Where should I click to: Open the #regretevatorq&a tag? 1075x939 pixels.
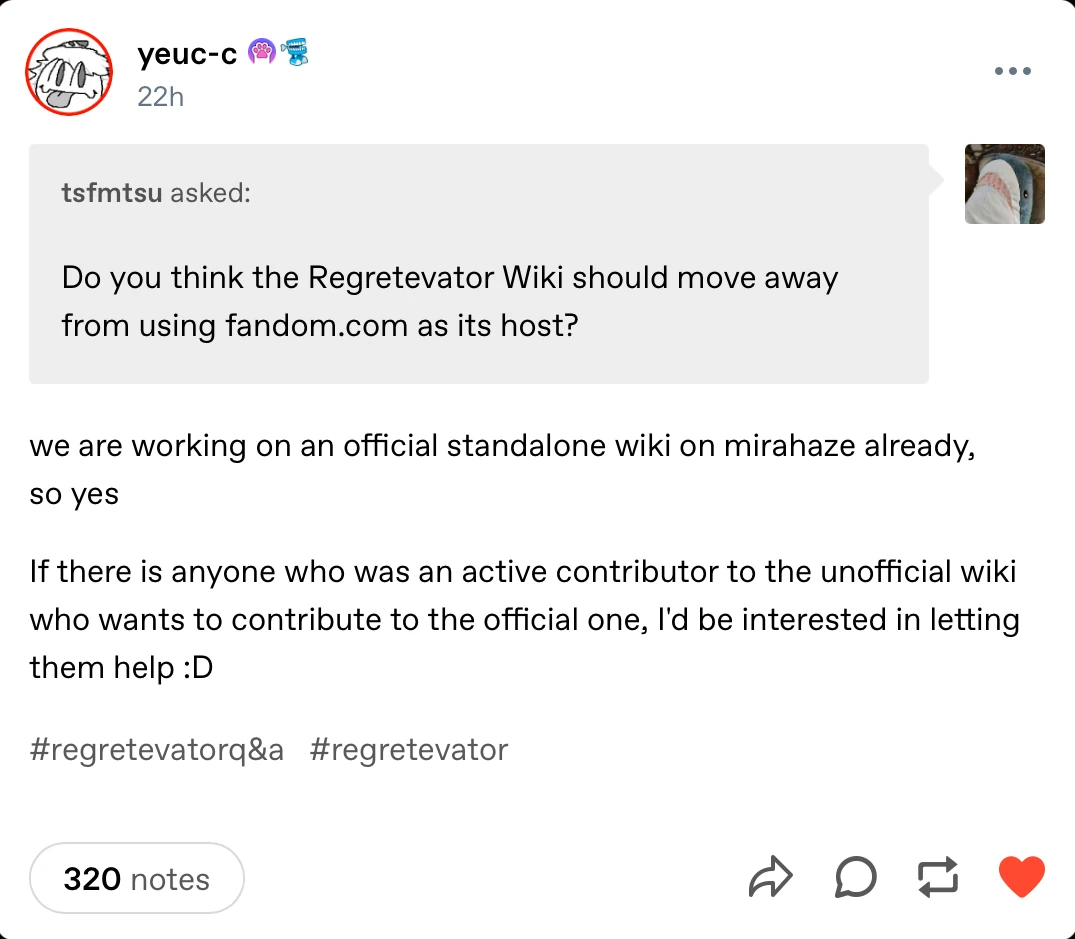click(x=156, y=749)
